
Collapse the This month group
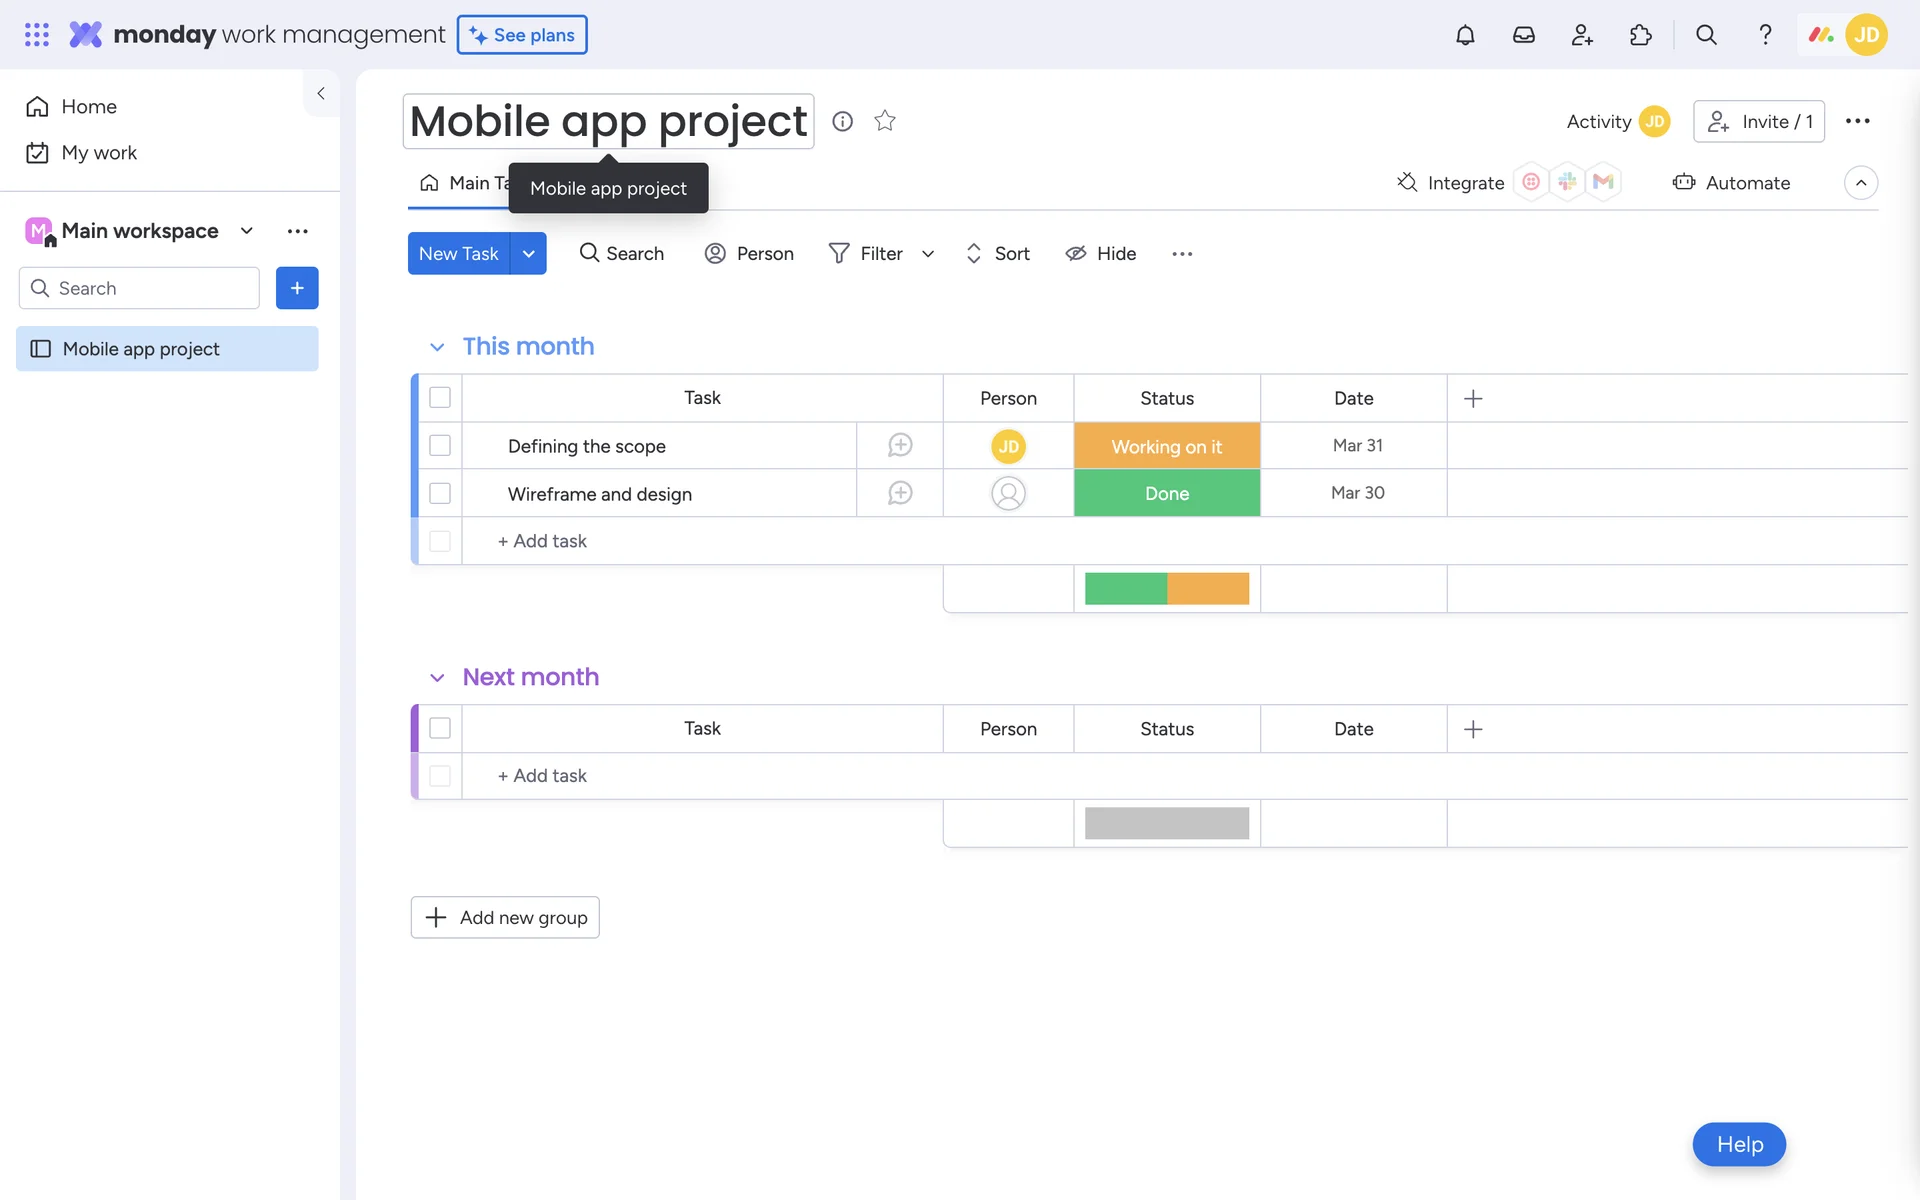tap(437, 347)
